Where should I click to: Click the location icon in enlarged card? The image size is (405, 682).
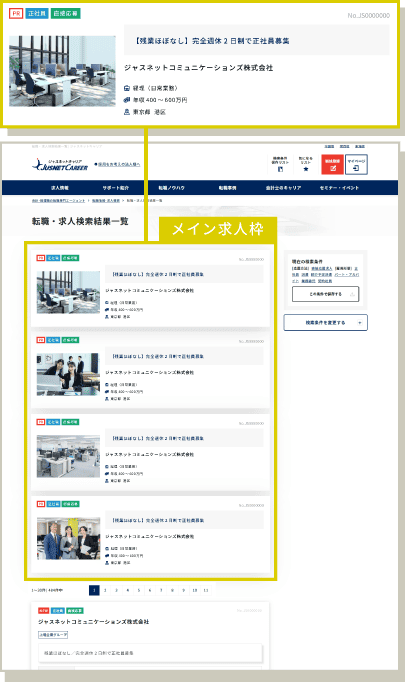127,112
